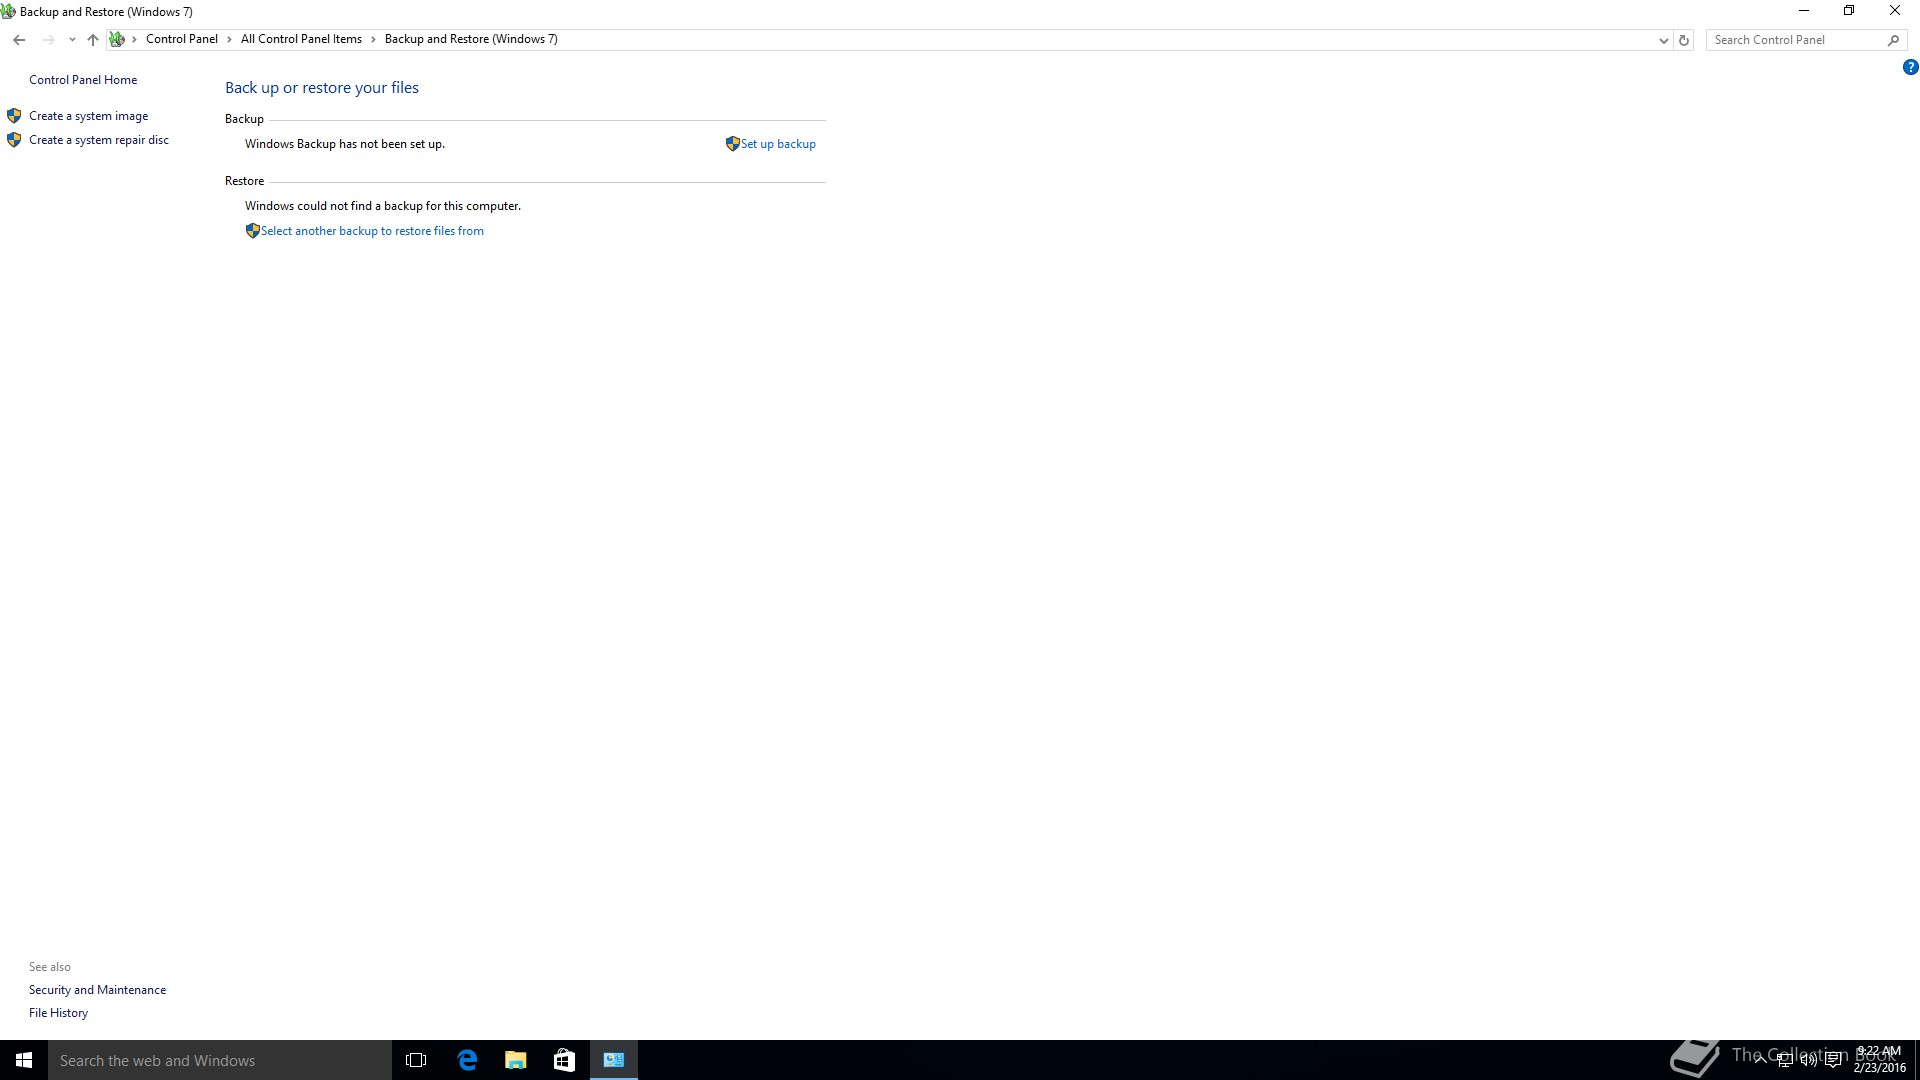Screen dimensions: 1920x1080
Task: Select another backup to restore files from
Action: 371,231
